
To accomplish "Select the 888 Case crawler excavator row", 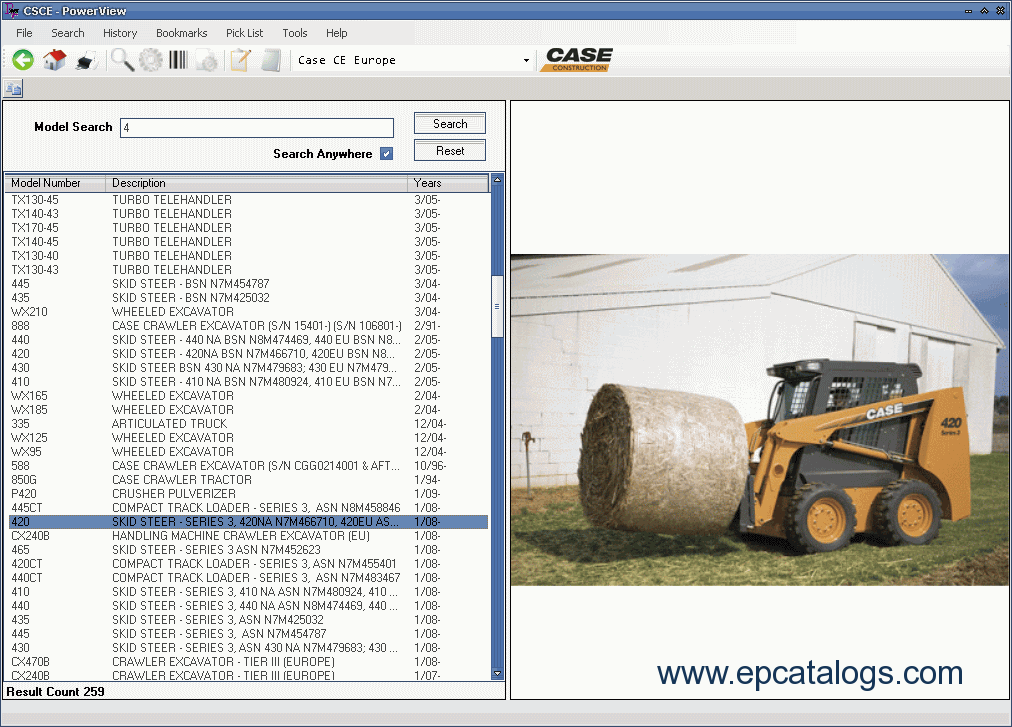I will coord(248,326).
